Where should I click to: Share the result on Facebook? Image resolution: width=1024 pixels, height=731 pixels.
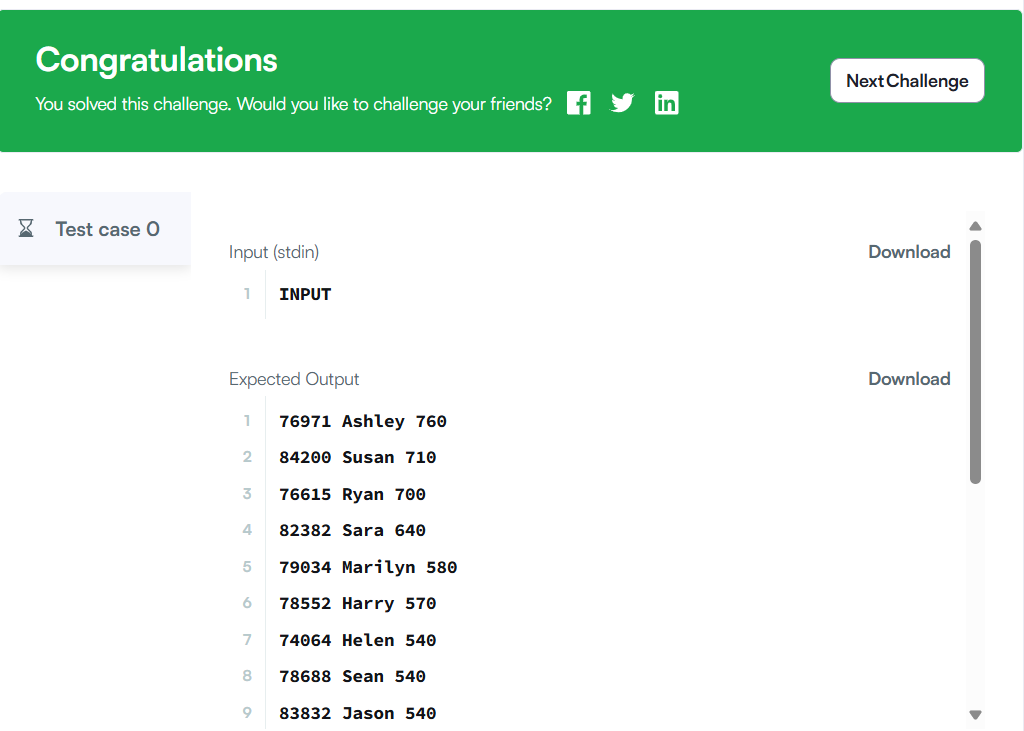579,103
